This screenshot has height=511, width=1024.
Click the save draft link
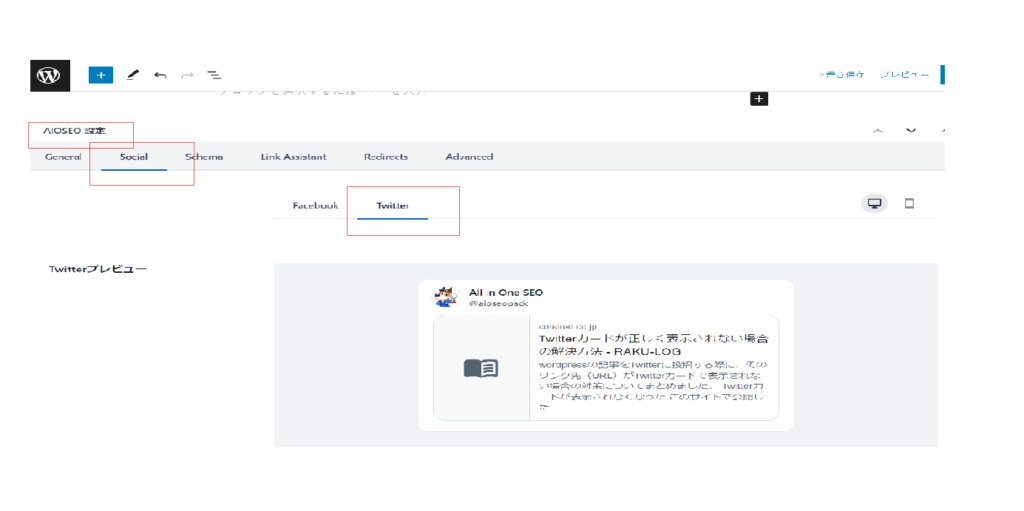pyautogui.click(x=842, y=75)
